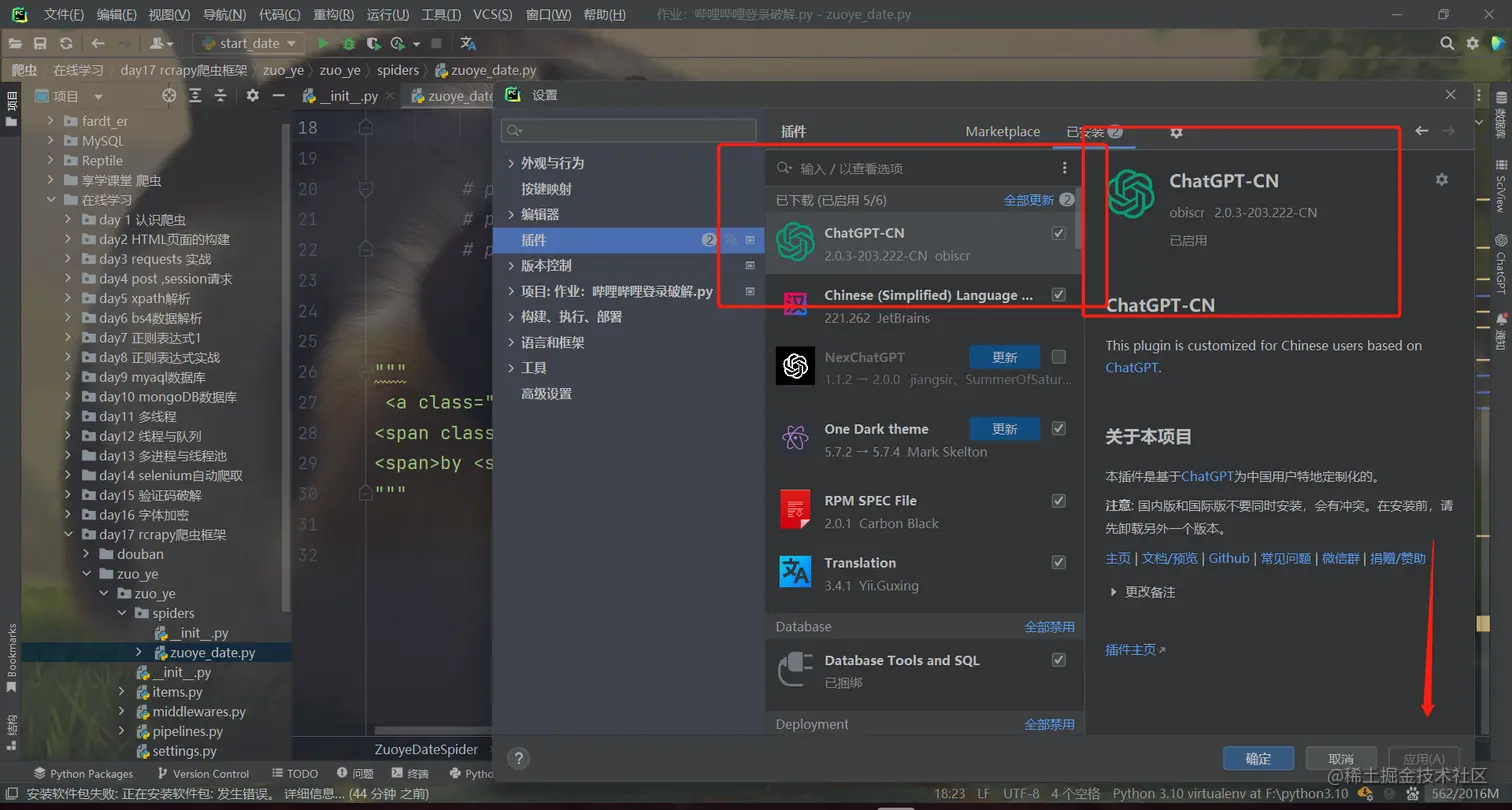Click the plugin search input field
Image resolution: width=1512 pixels, height=810 pixels.
(925, 168)
